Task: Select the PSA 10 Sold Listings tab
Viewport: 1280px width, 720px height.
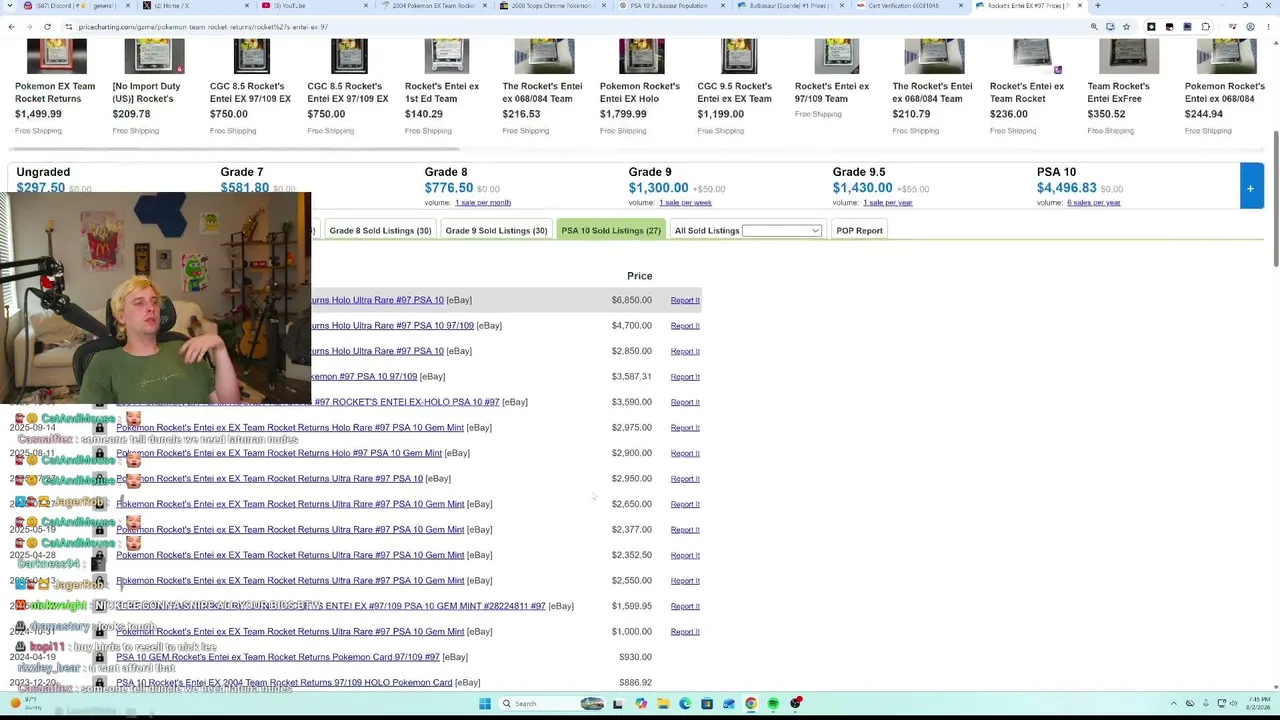Action: [611, 231]
